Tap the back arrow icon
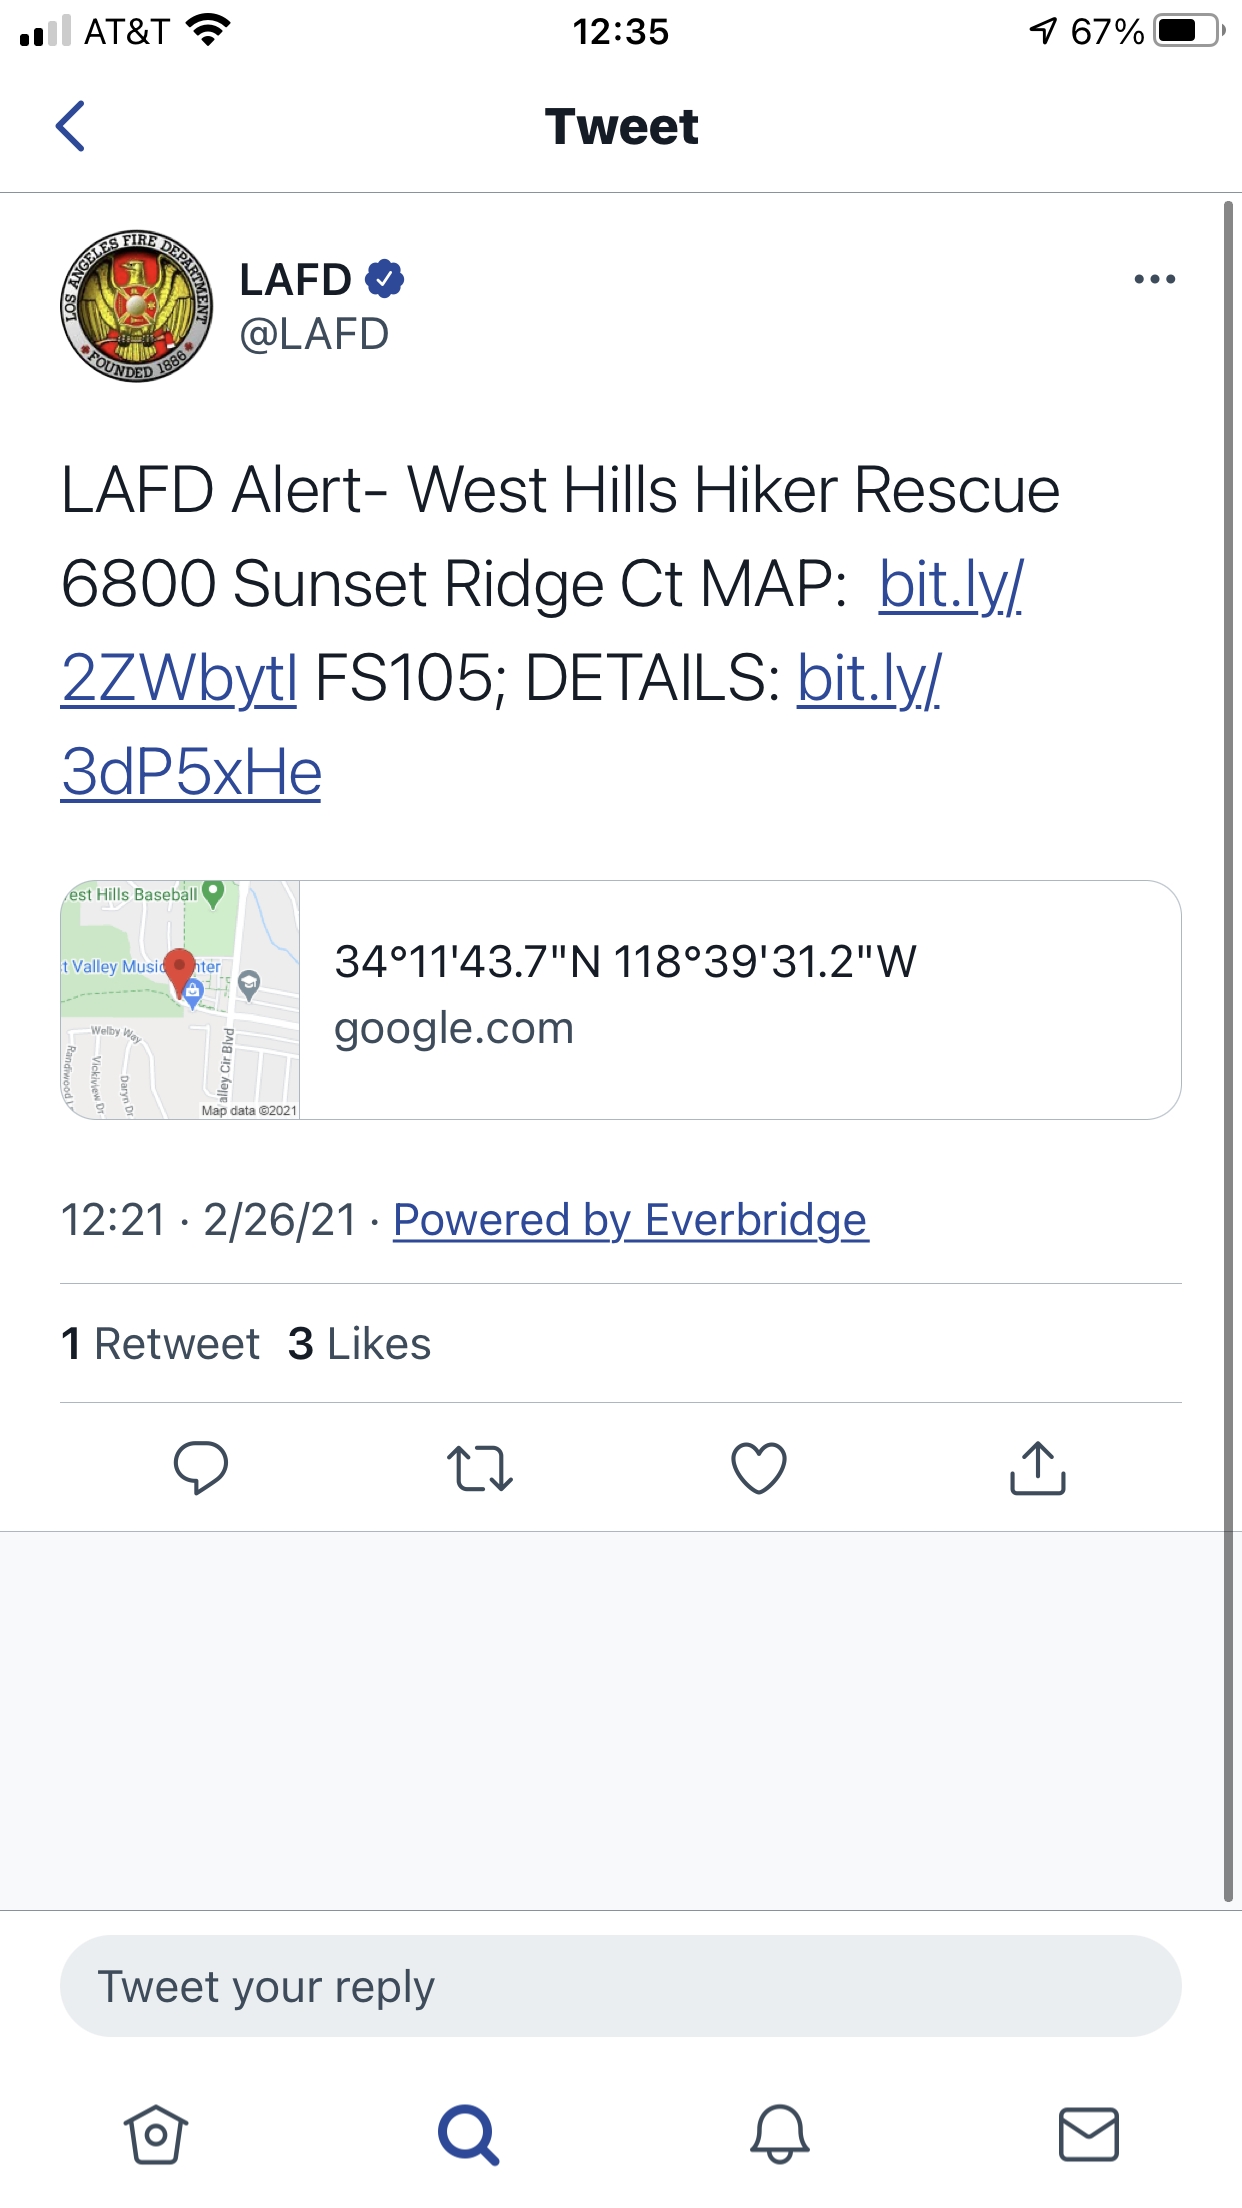The width and height of the screenshot is (1242, 2208). [70, 126]
